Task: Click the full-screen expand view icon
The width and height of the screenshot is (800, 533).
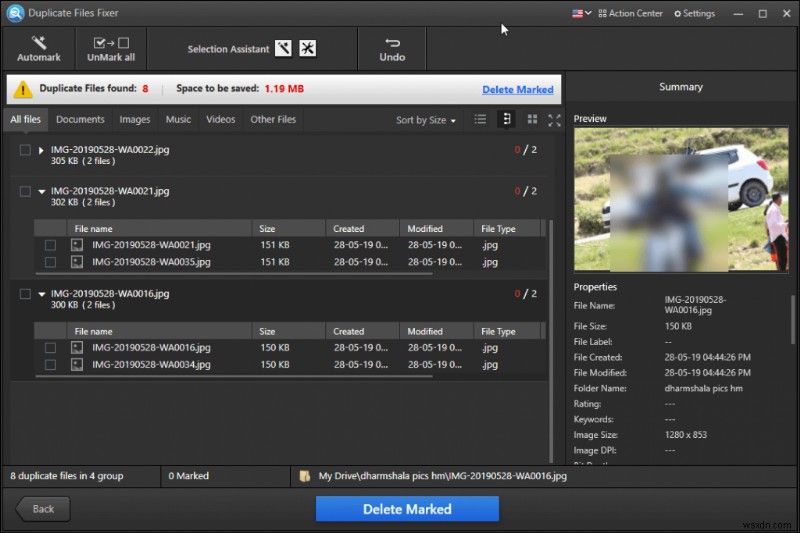Action: [x=554, y=120]
